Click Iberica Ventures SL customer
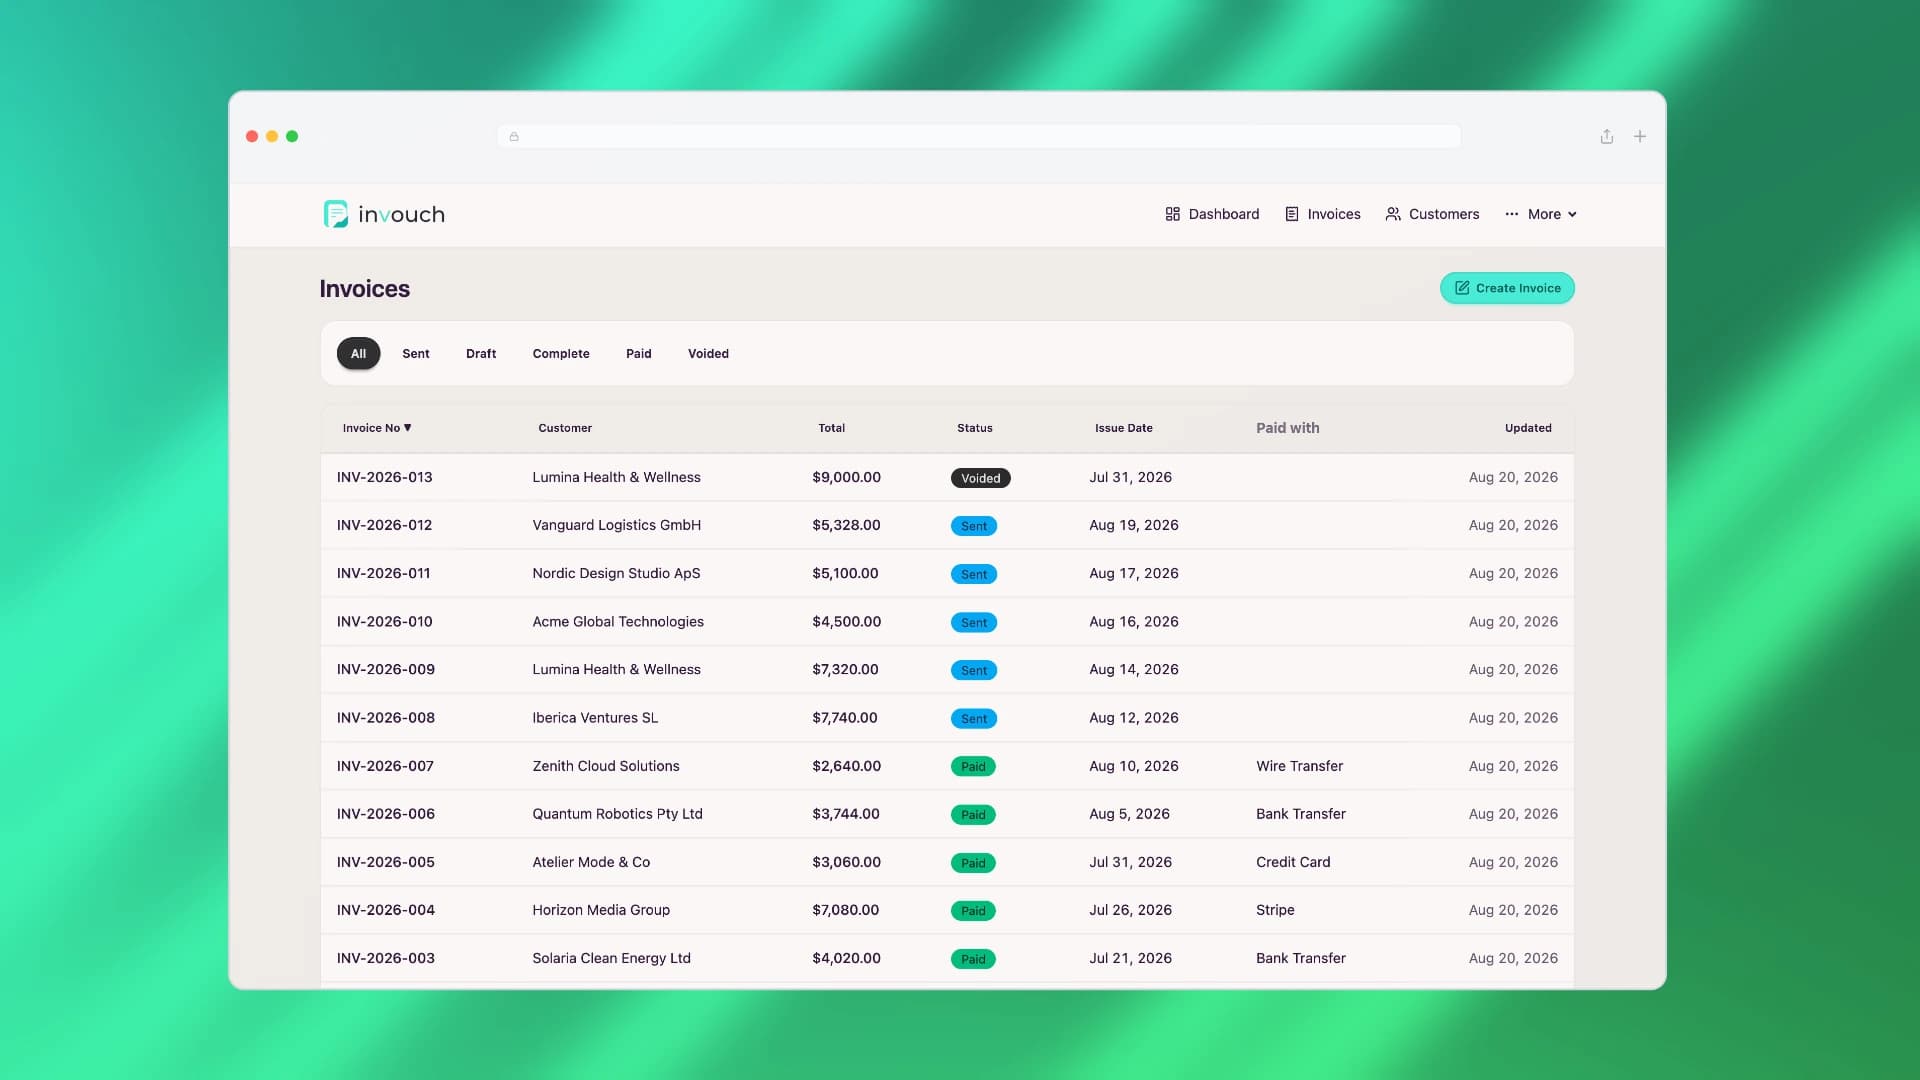The width and height of the screenshot is (1920, 1080). coord(595,718)
